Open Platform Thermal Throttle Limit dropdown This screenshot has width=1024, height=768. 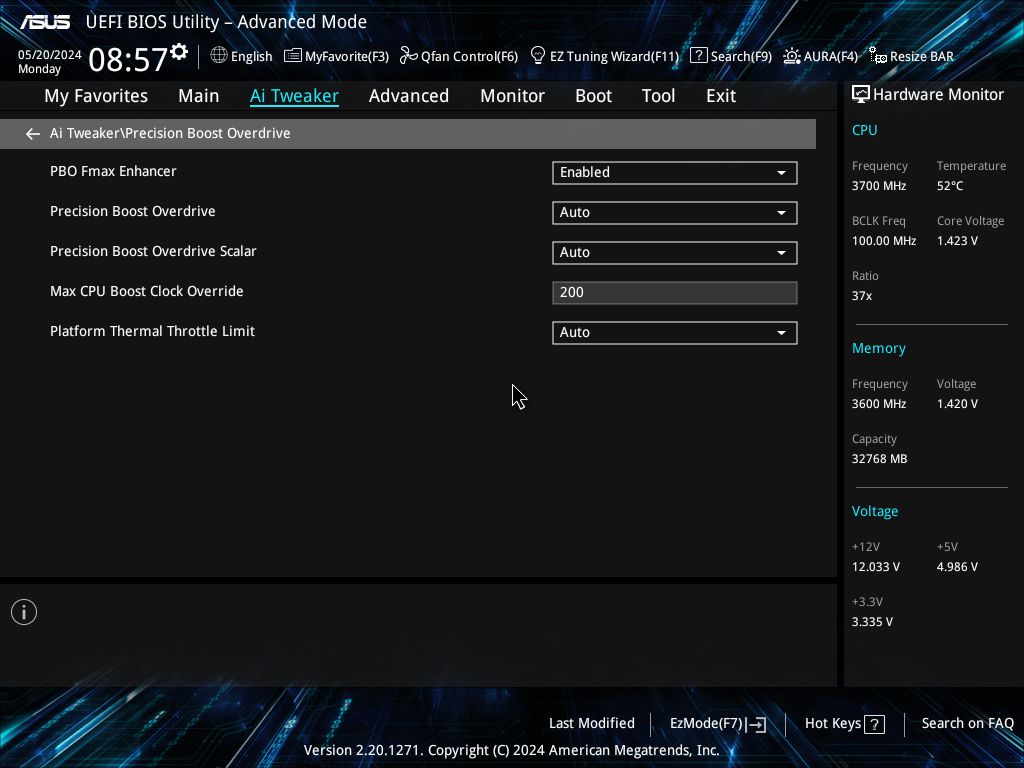(675, 332)
